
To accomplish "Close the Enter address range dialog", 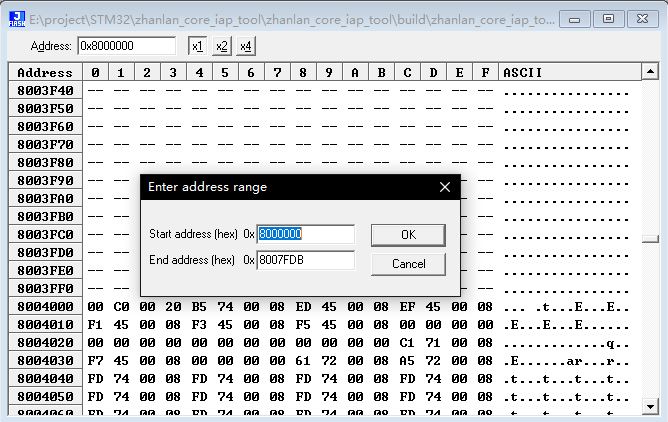I will point(445,187).
